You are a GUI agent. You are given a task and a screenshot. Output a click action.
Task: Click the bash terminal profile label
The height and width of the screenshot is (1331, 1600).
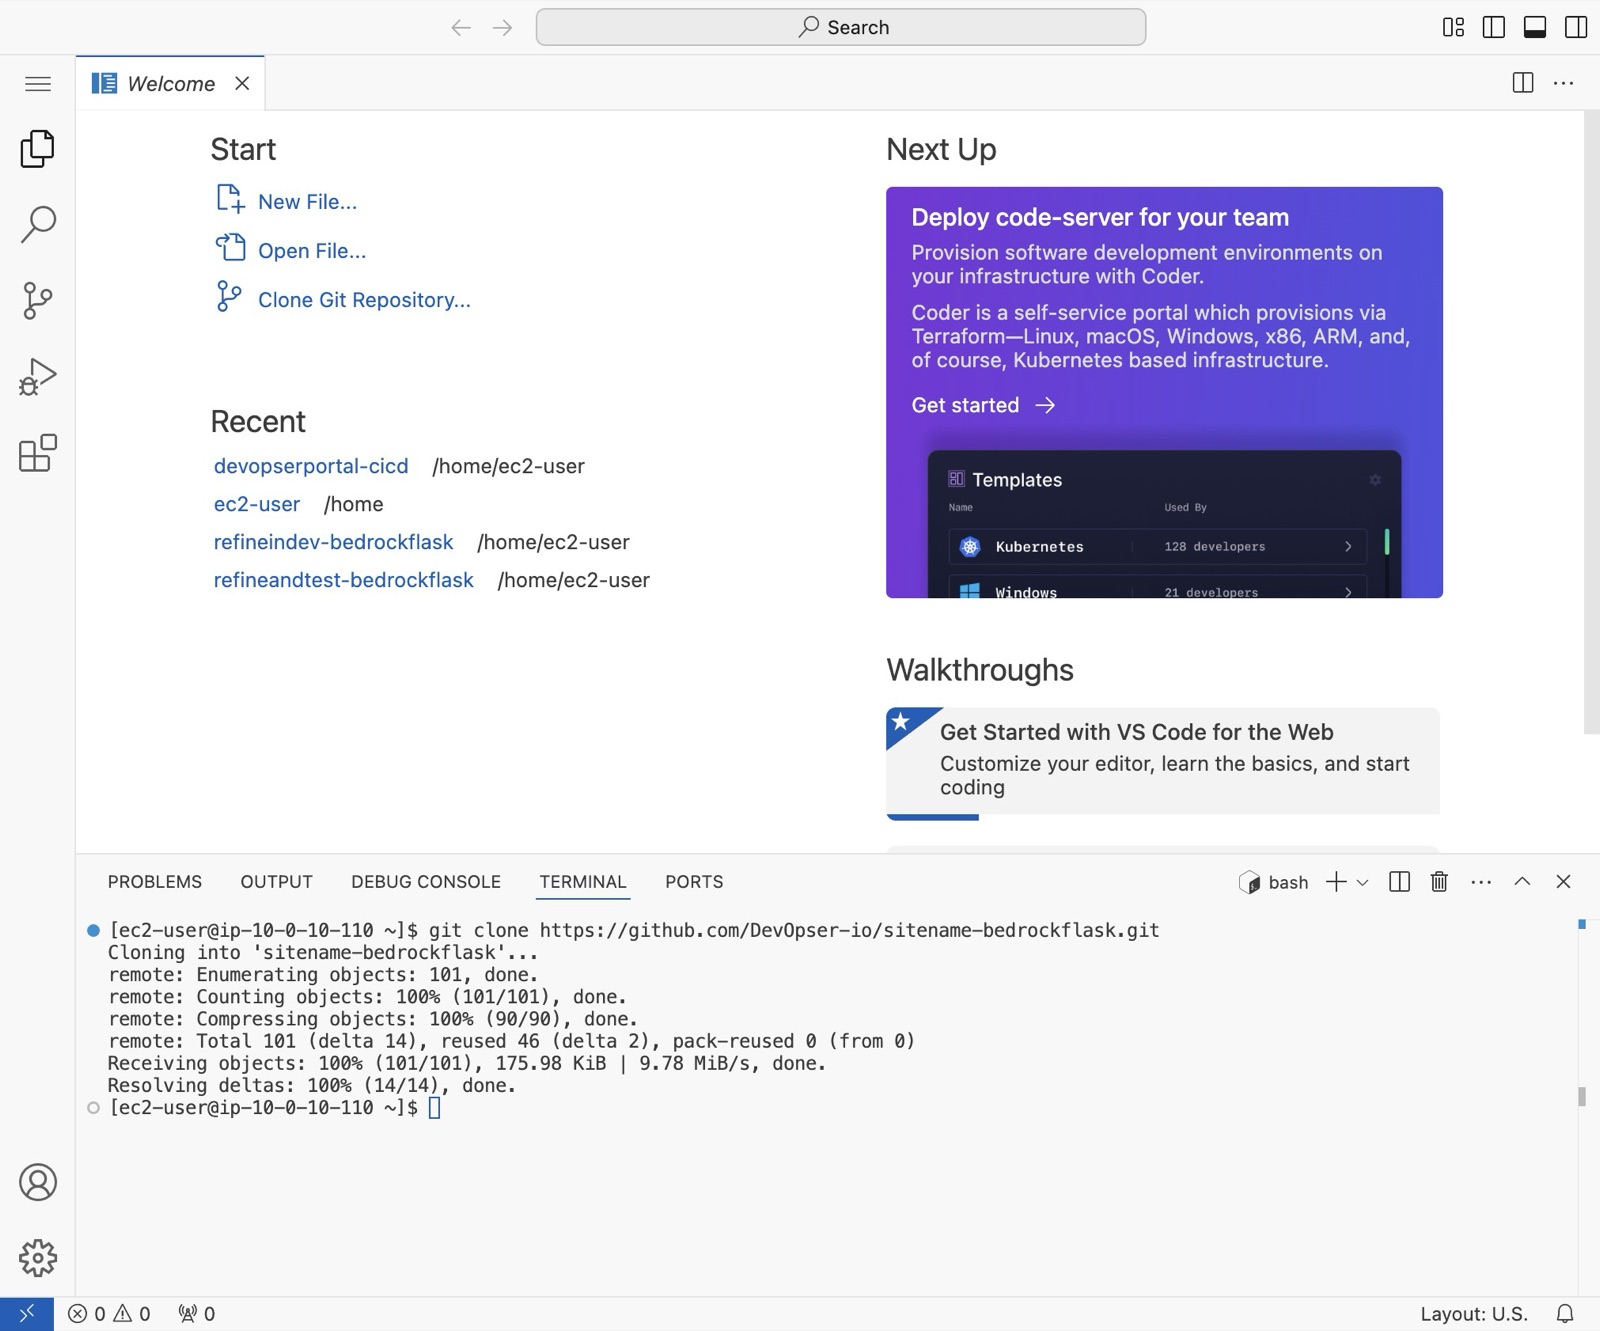click(1274, 882)
